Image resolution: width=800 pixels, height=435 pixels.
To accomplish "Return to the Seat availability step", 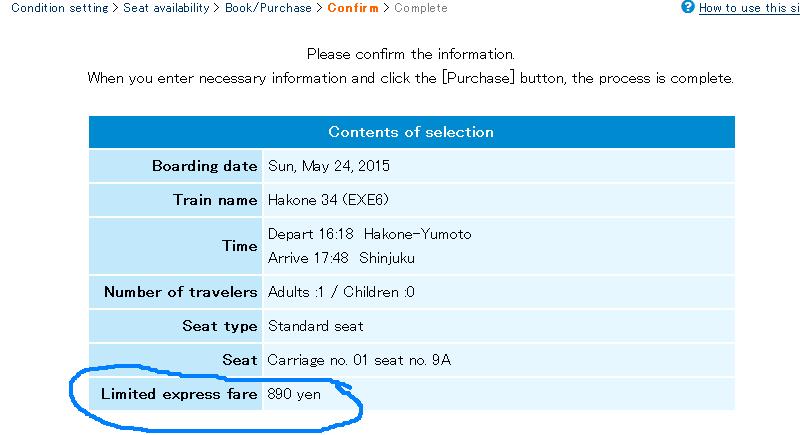I will coord(166,8).
